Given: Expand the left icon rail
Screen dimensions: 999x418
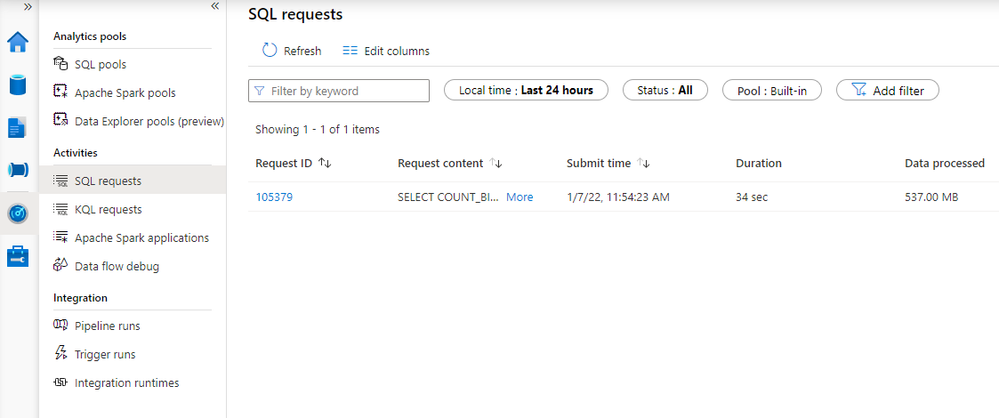Looking at the screenshot, I should [x=28, y=6].
